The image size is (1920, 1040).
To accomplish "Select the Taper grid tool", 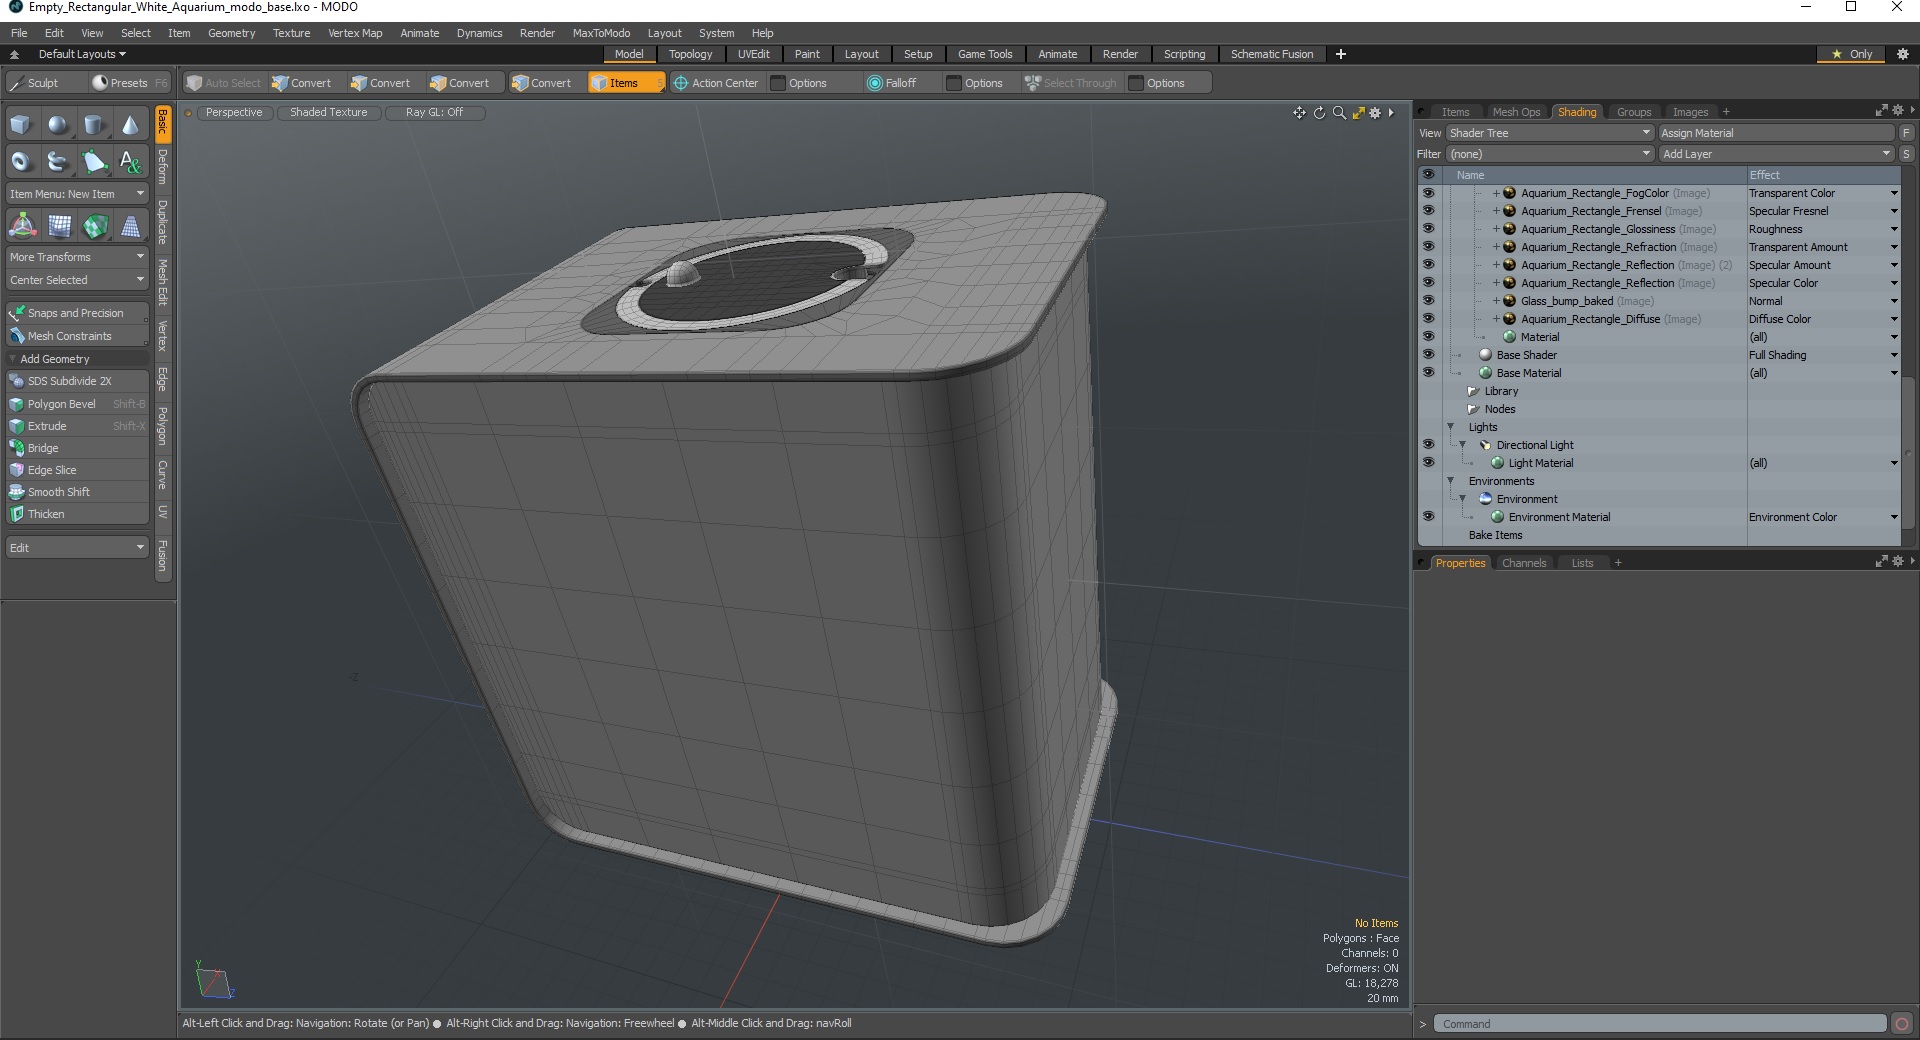I will pyautogui.click(x=131, y=227).
